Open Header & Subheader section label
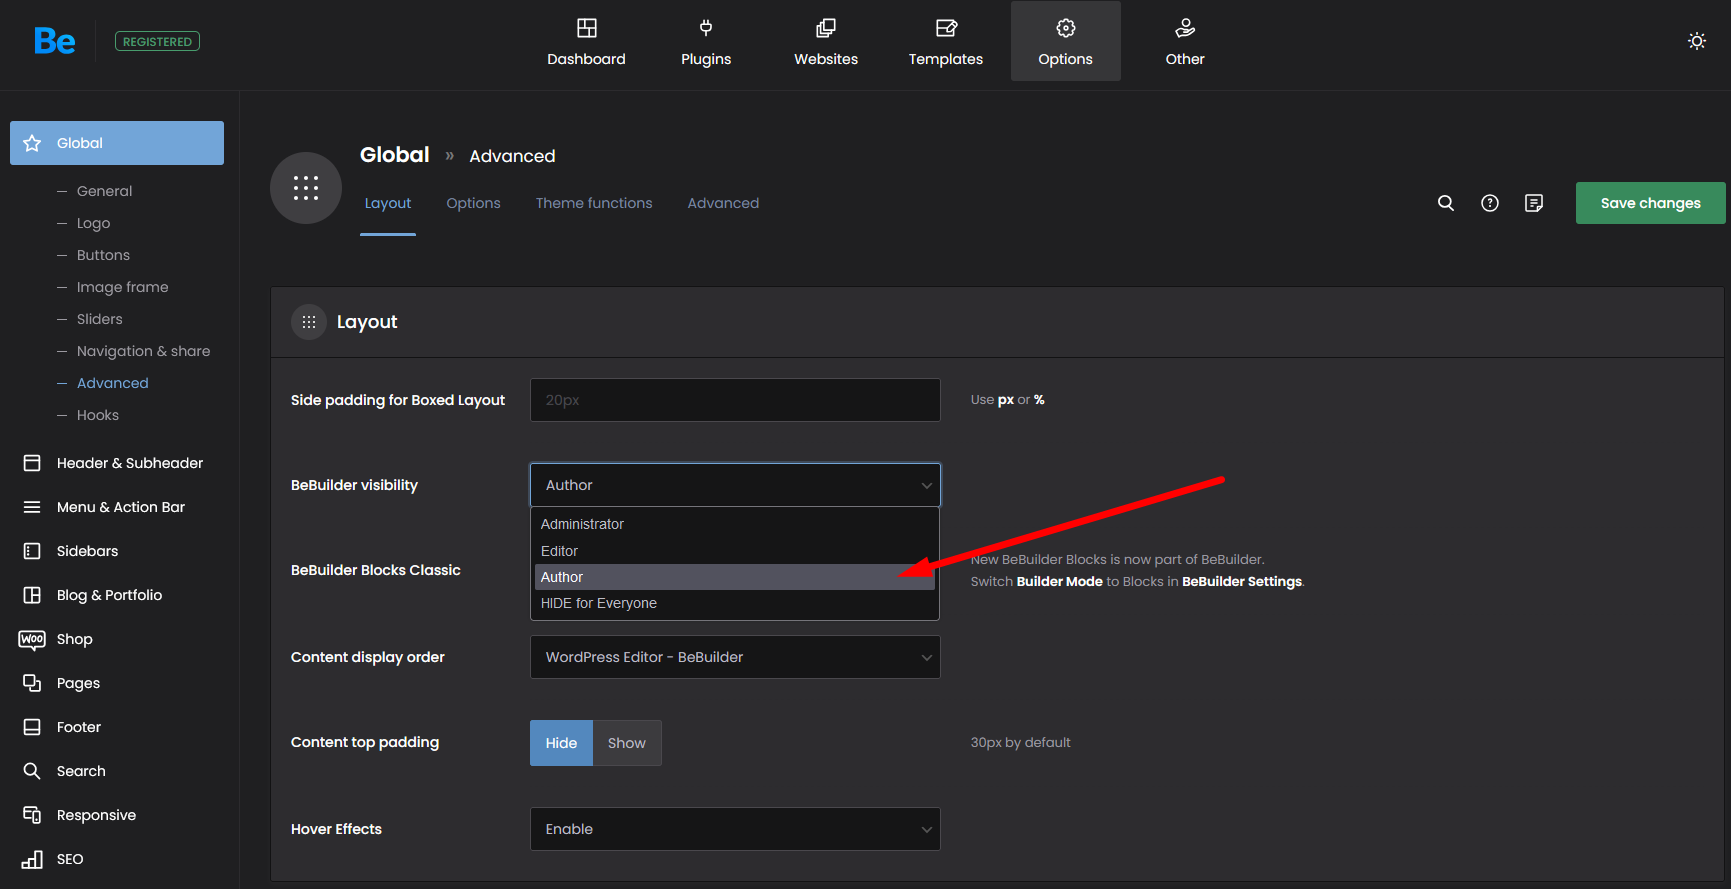The width and height of the screenshot is (1731, 889). (x=130, y=463)
